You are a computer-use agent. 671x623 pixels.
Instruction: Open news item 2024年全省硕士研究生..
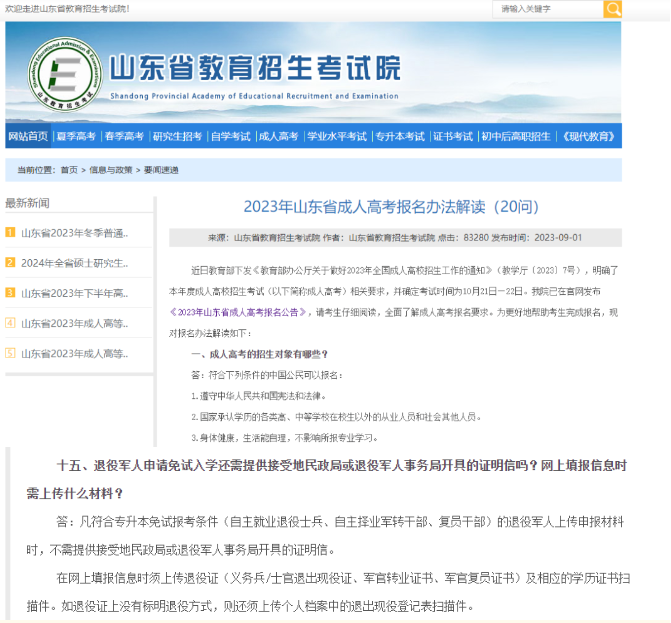74,263
